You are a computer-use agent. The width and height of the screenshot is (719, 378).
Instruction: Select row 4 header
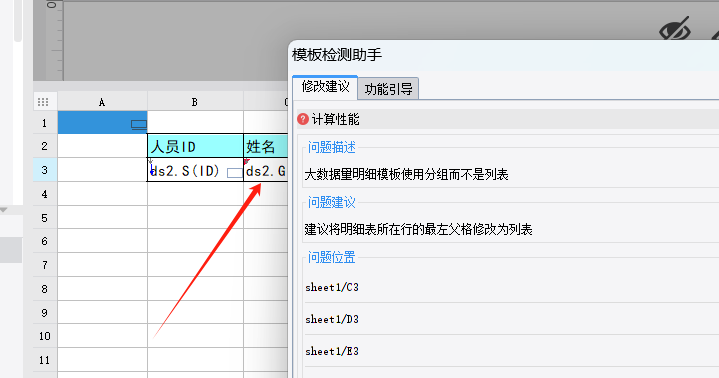45,194
